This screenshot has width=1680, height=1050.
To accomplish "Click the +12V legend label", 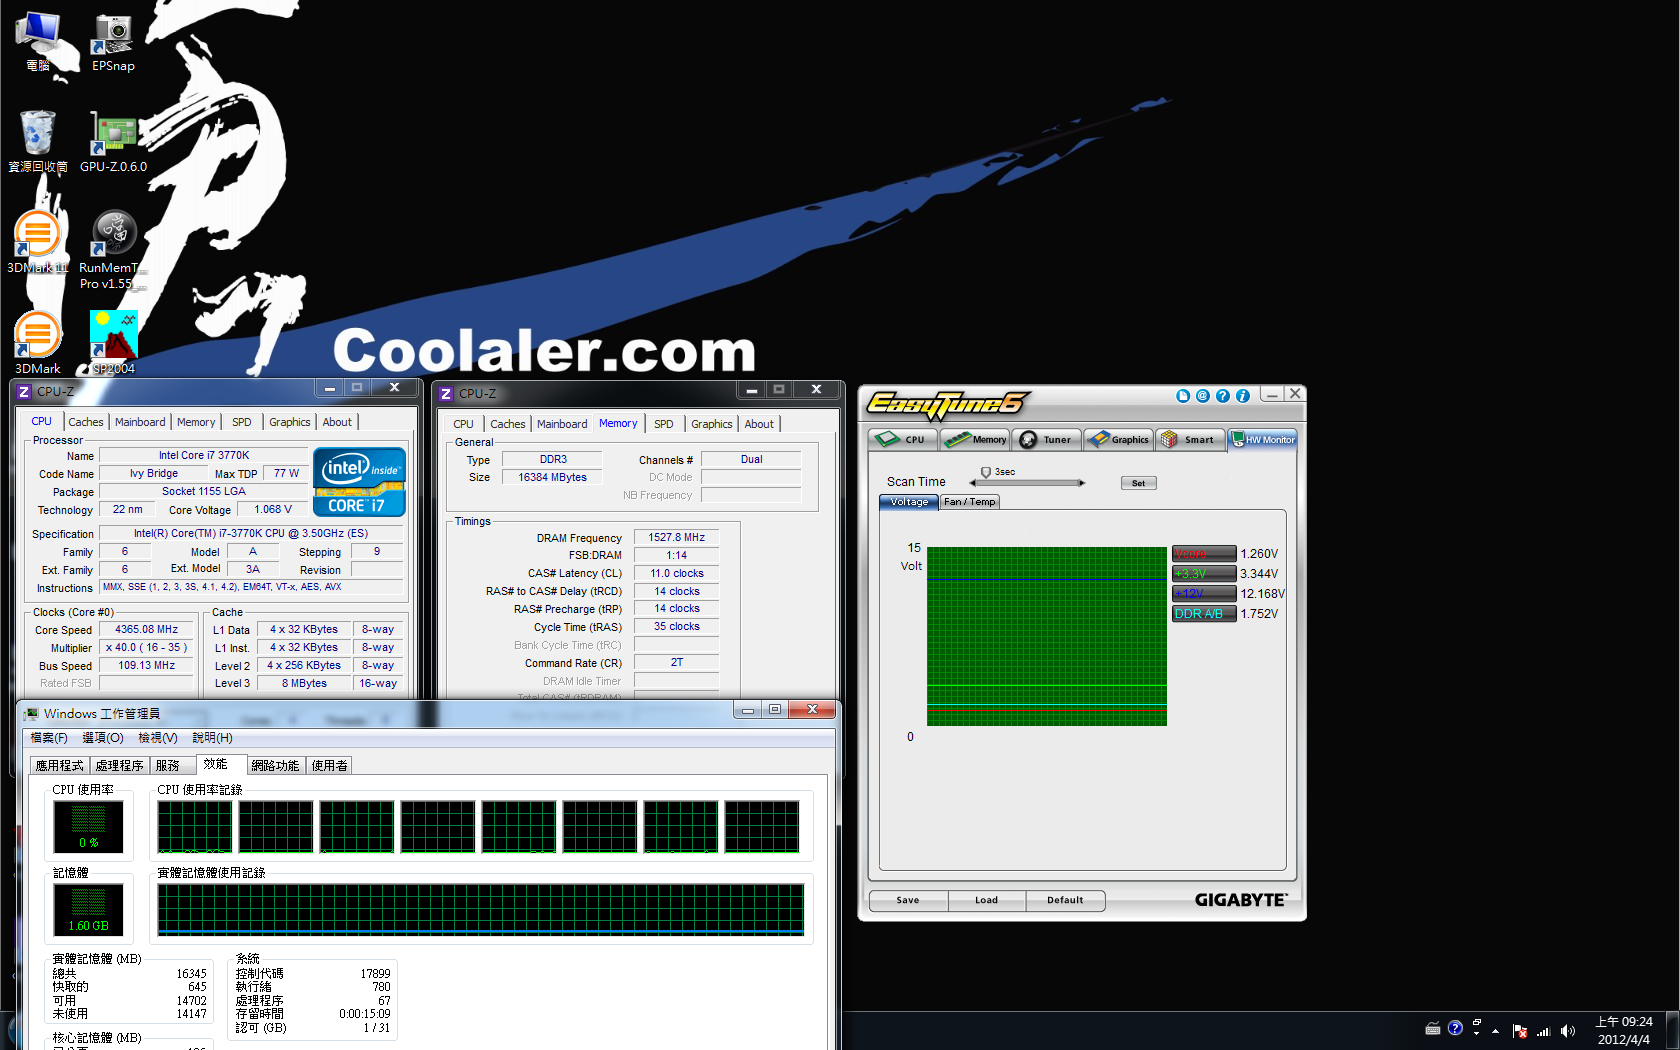I will pos(1204,594).
